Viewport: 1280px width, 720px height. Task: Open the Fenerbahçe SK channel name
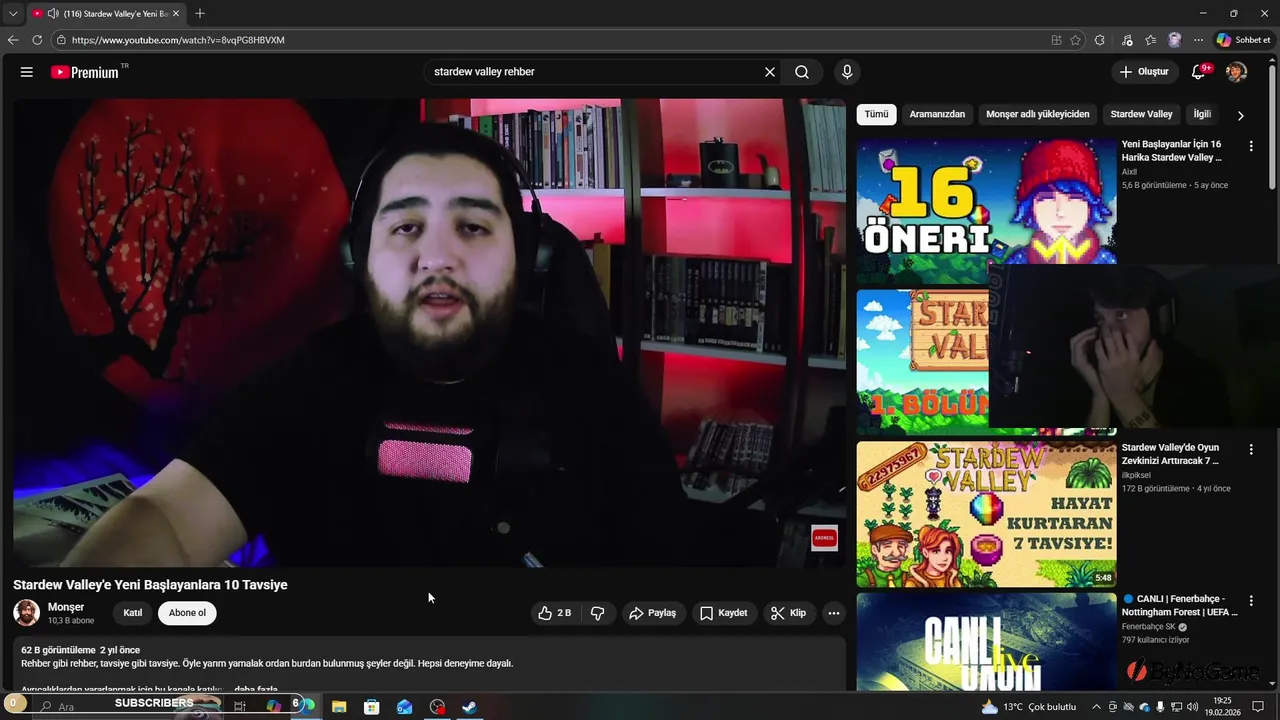click(1148, 627)
